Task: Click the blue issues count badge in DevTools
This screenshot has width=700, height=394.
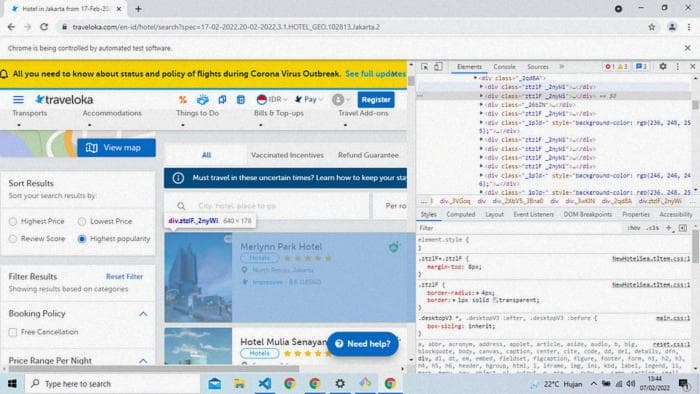Action: 642,66
